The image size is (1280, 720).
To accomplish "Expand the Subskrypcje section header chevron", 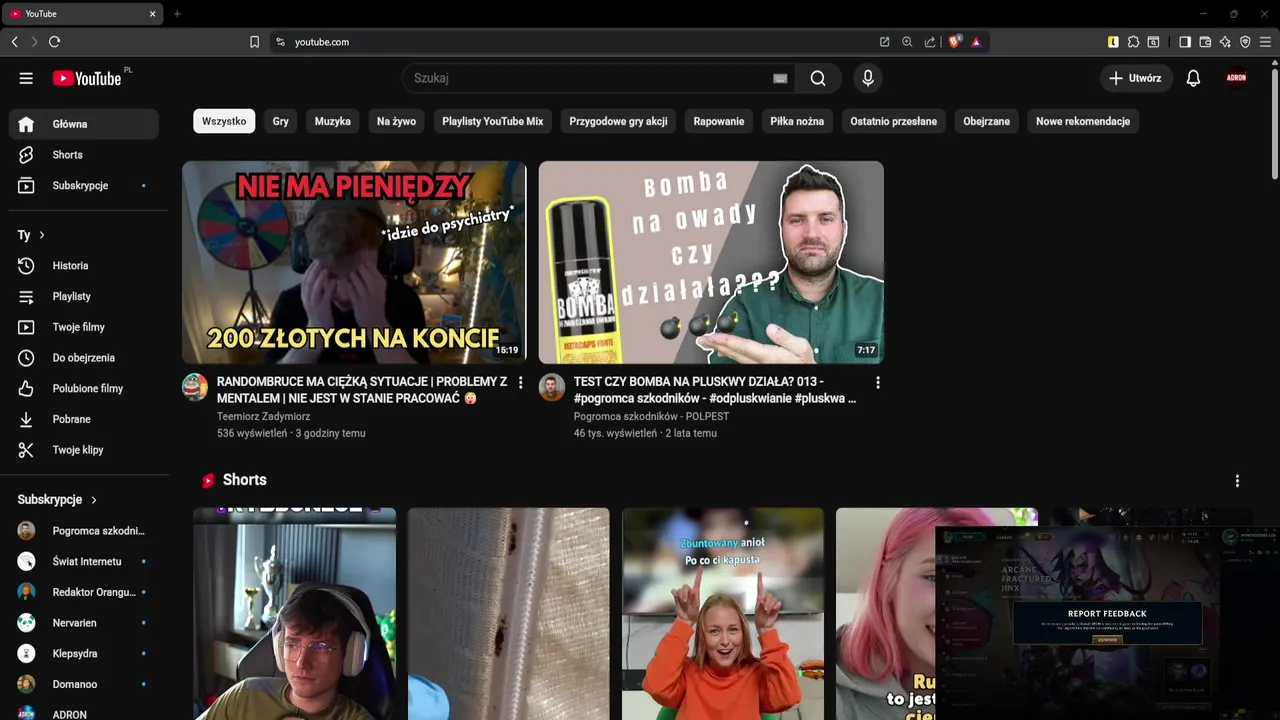I will pyautogui.click(x=94, y=500).
